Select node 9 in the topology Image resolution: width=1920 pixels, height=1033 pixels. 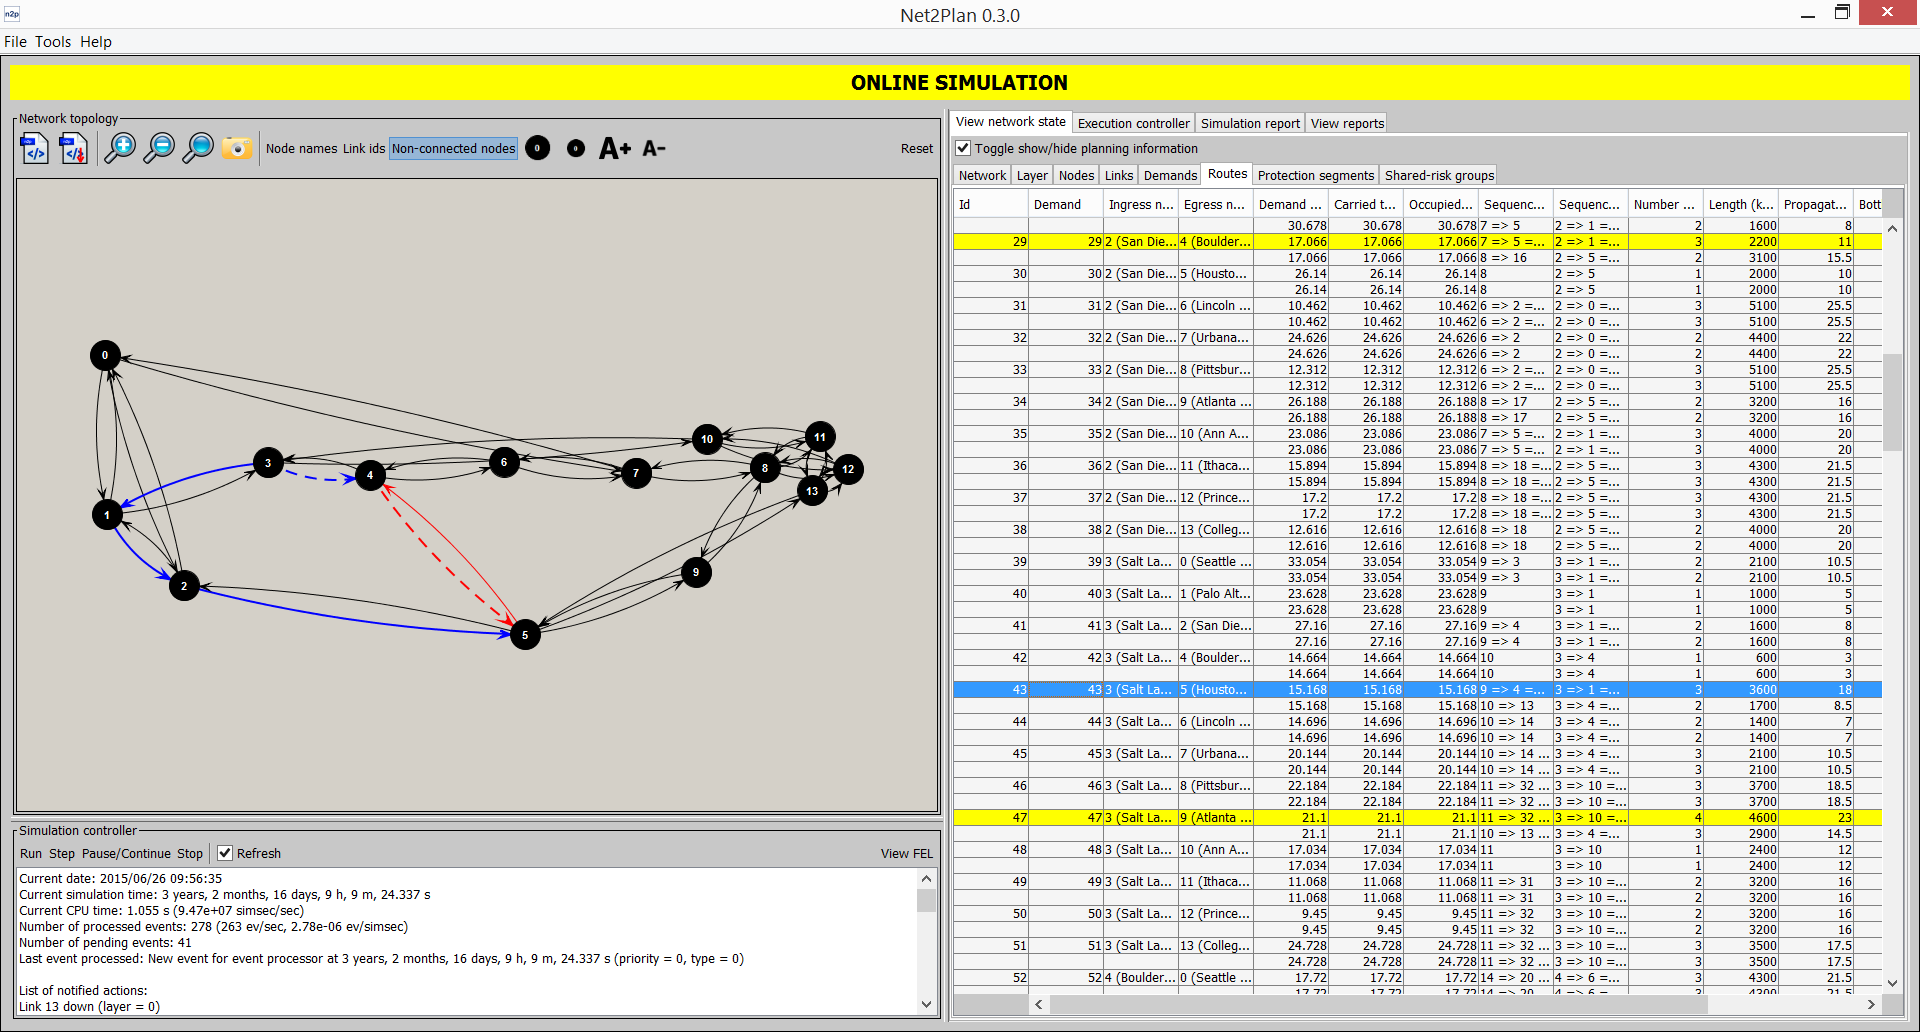[696, 572]
